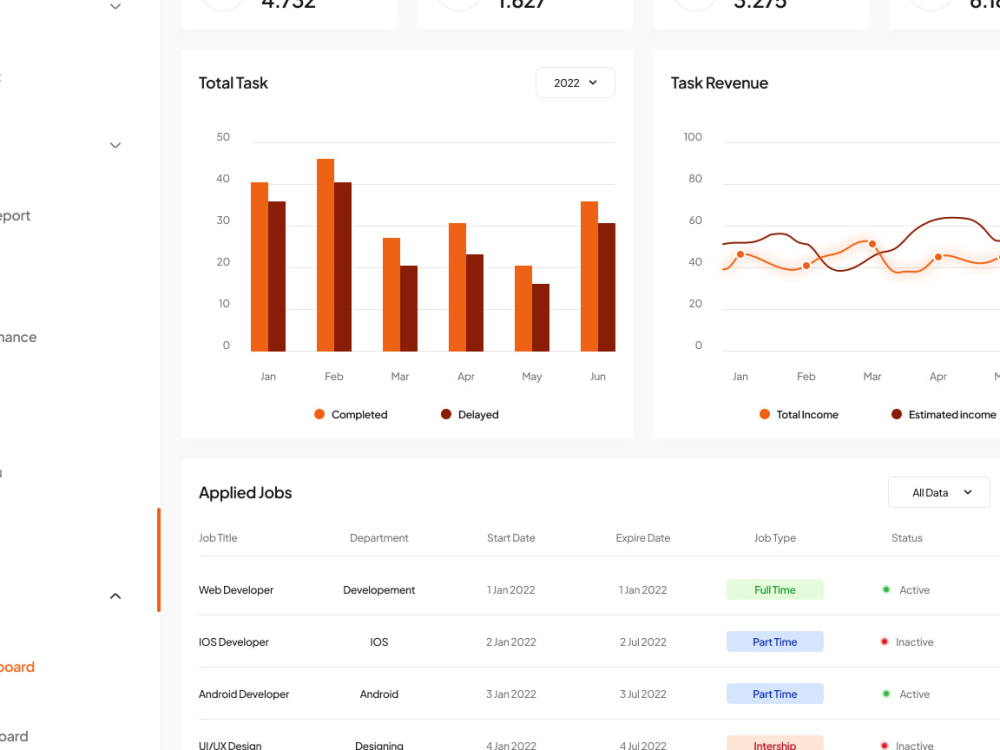Select the Web Developer job title
Image resolution: width=1000 pixels, height=750 pixels.
236,590
